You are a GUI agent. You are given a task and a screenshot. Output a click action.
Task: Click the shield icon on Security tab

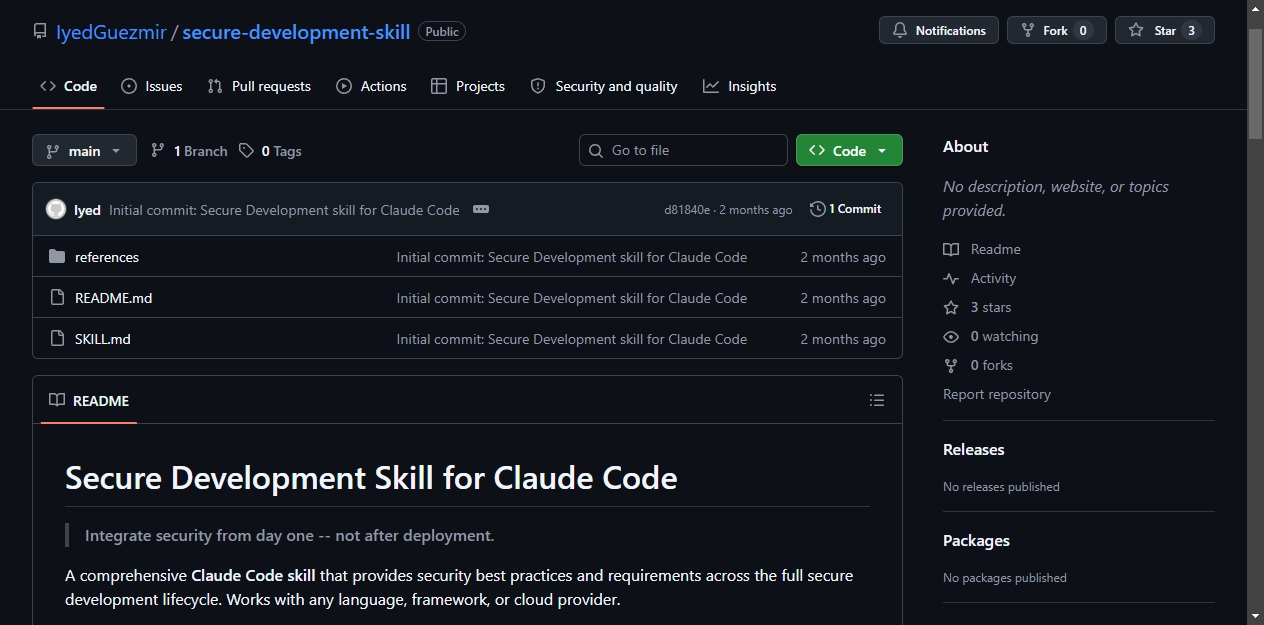pos(538,86)
